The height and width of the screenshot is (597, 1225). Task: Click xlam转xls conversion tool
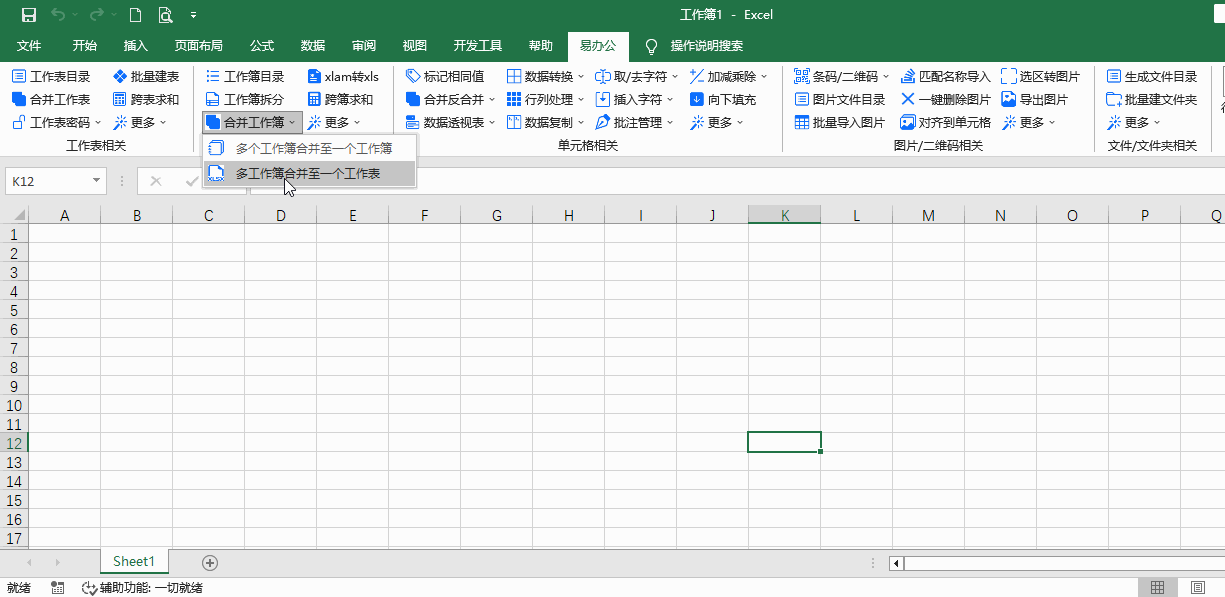click(343, 76)
